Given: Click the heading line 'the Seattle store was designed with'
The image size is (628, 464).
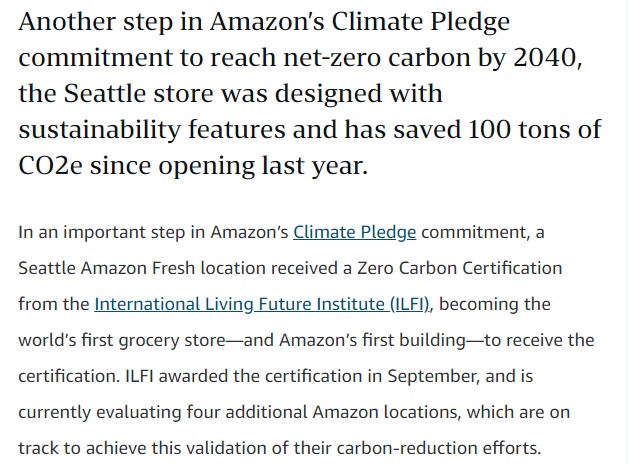Looking at the screenshot, I should pyautogui.click(x=230, y=94).
